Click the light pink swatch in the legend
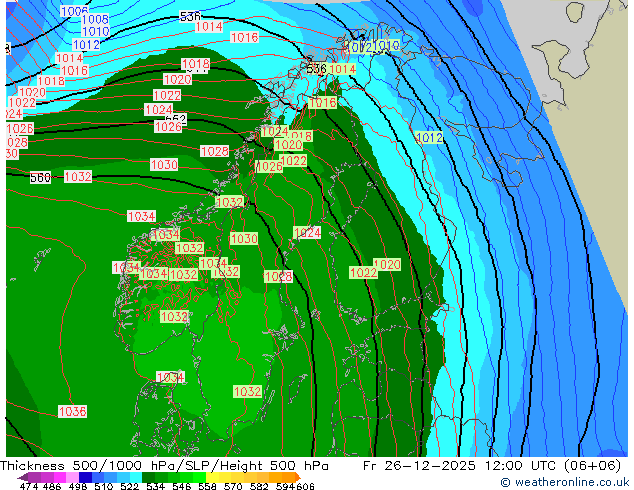 (72, 477)
